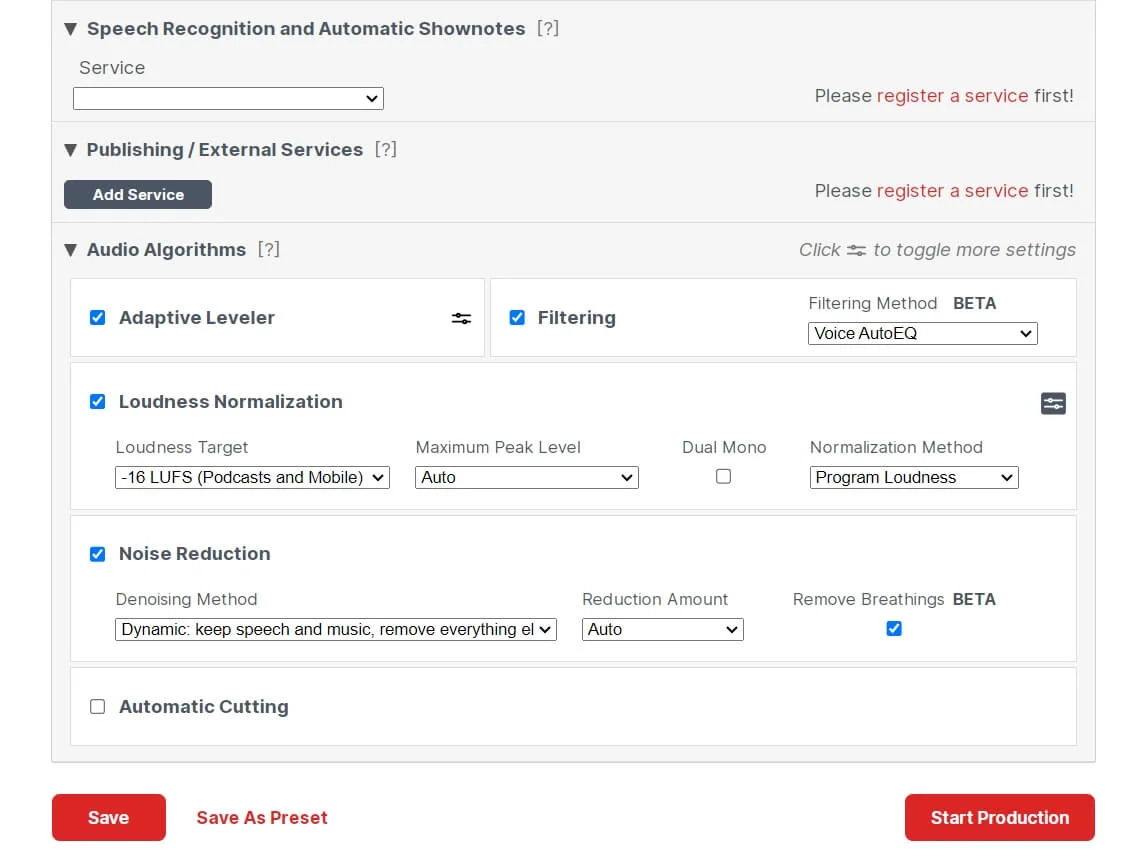
Task: Click the Add Service button
Action: 138,195
